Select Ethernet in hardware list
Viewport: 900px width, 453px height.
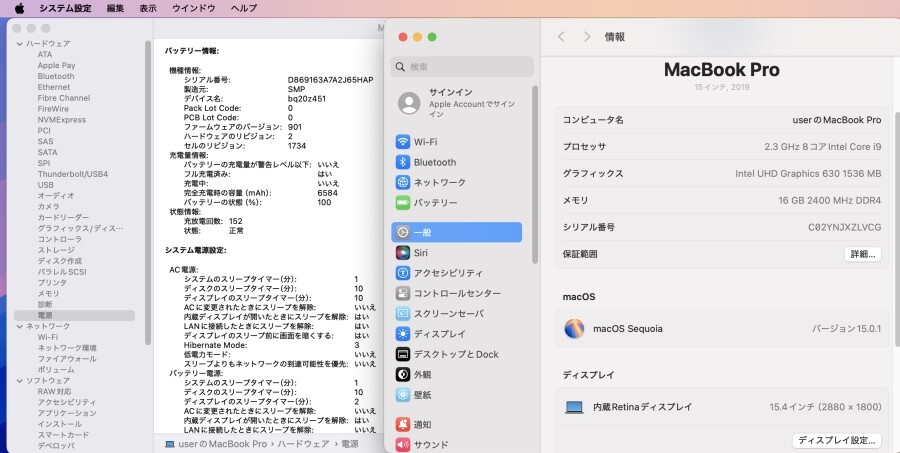point(54,87)
